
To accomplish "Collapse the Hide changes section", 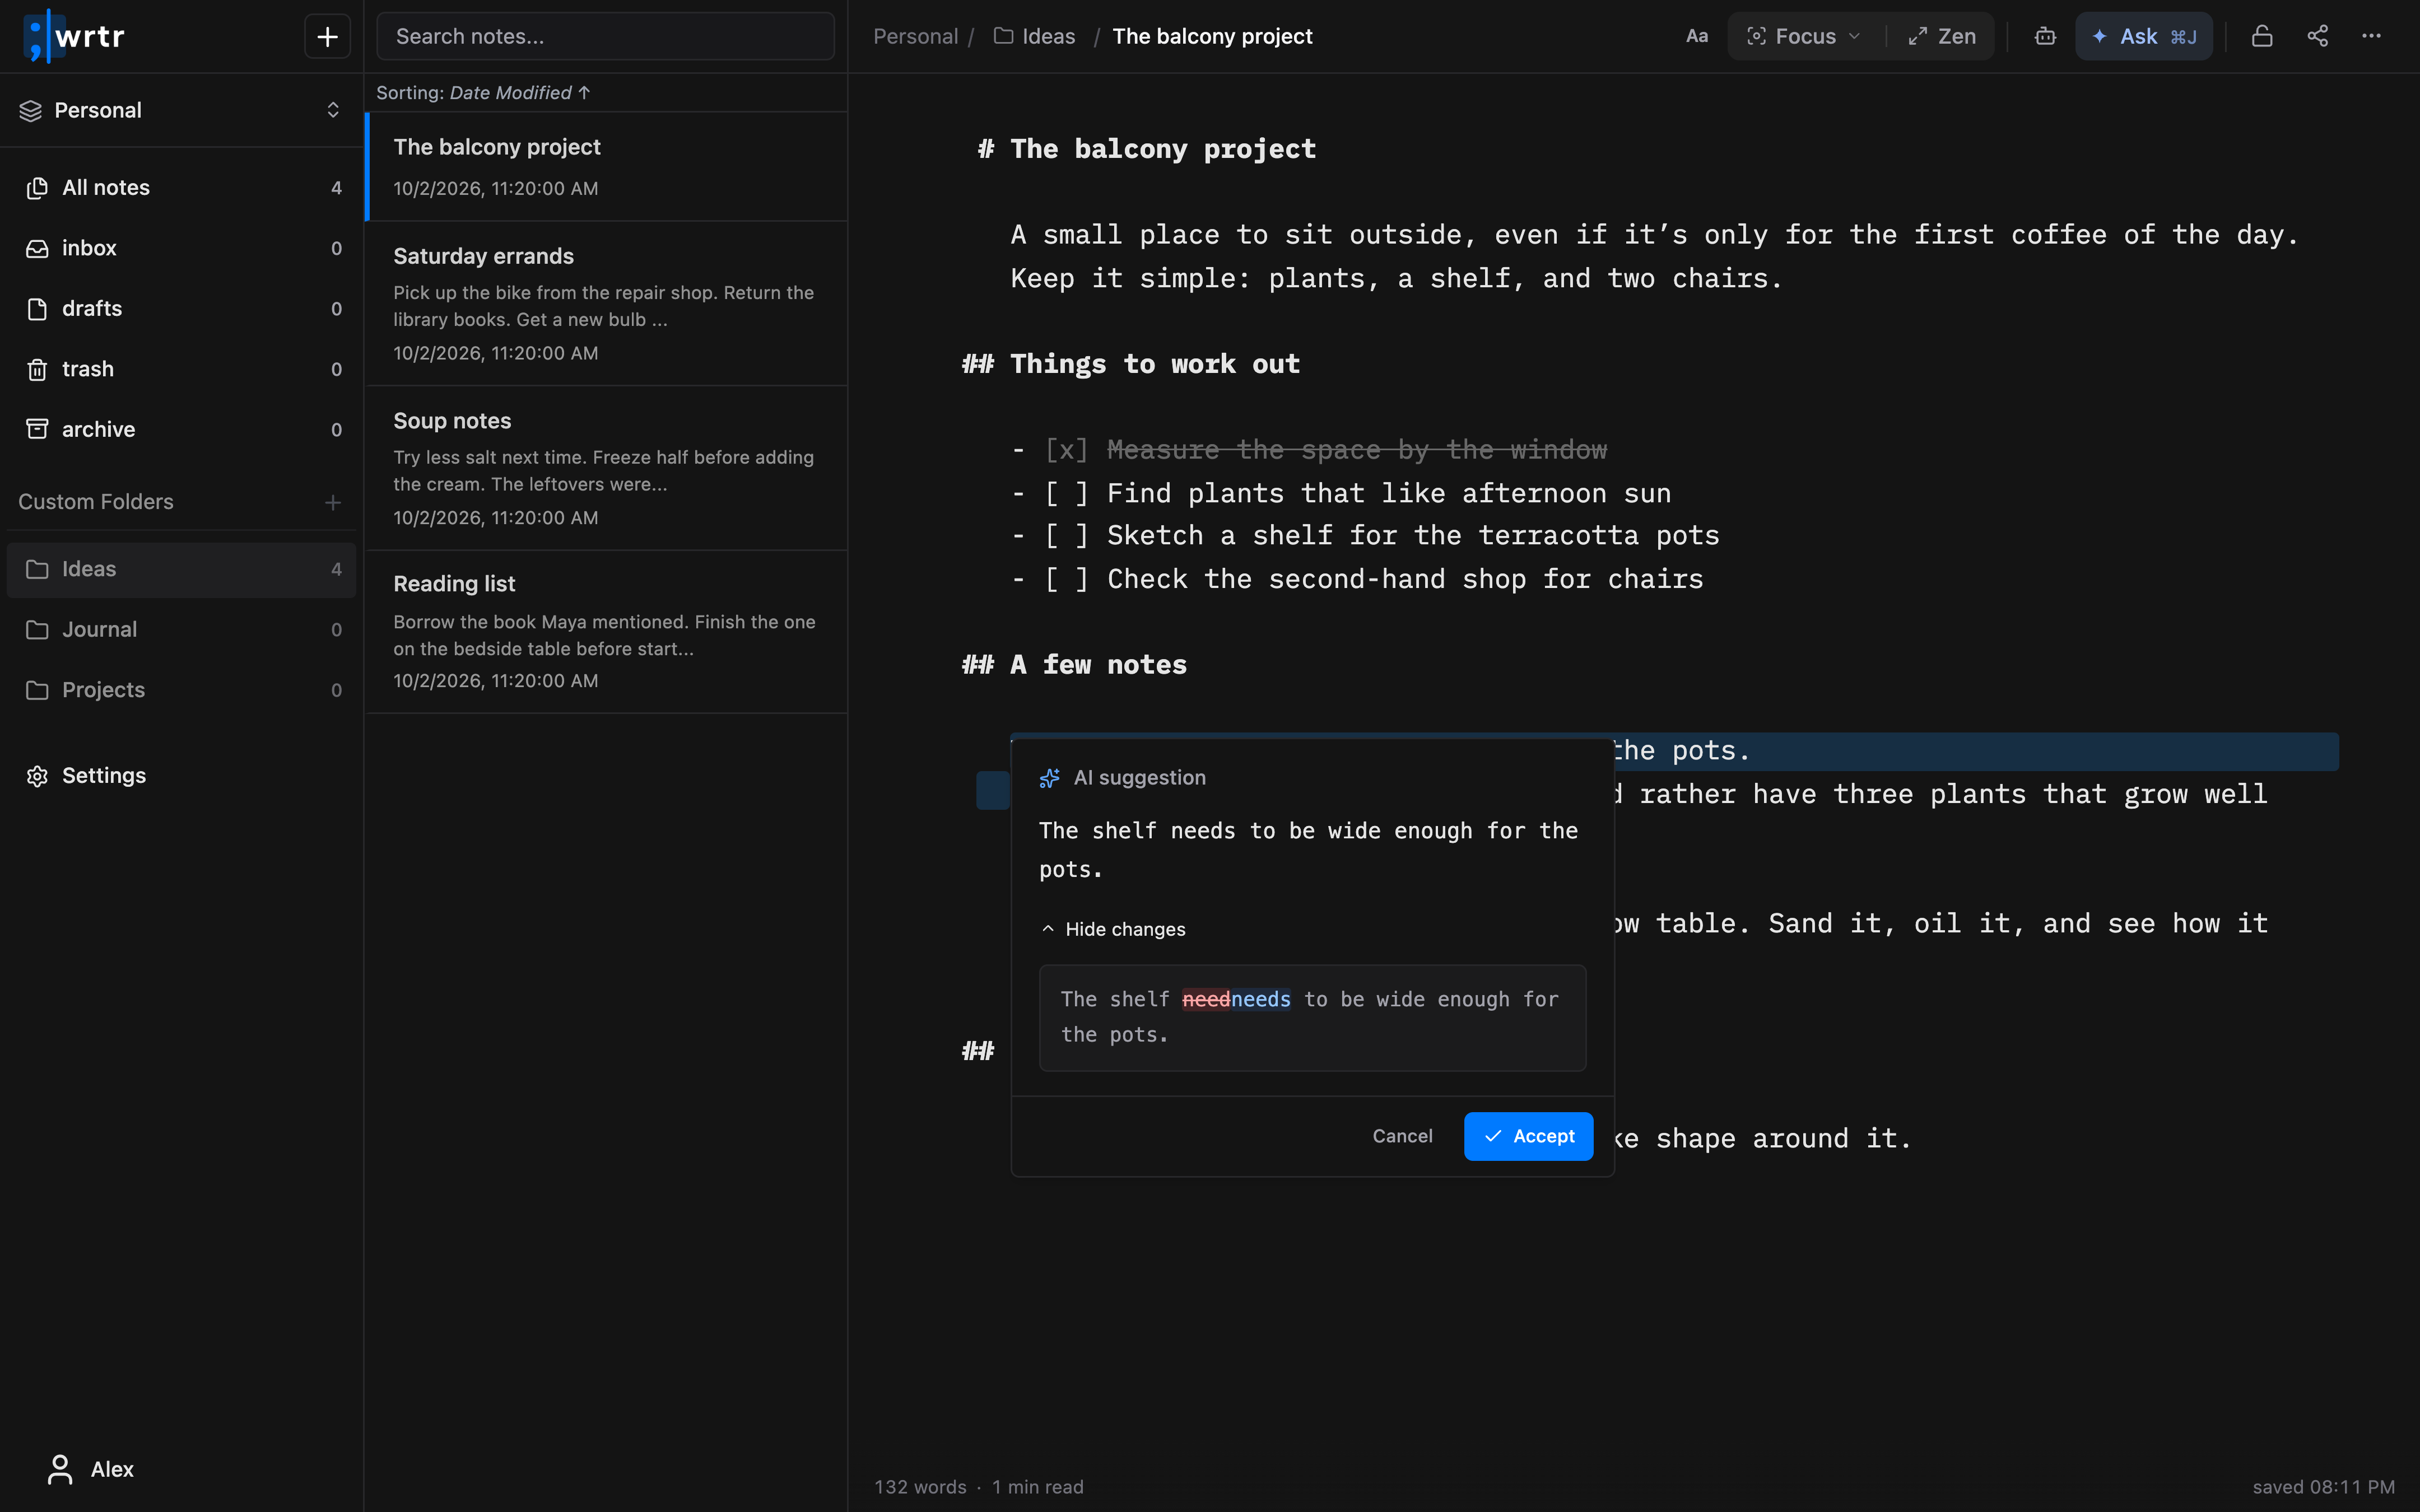I will pos(1113,929).
